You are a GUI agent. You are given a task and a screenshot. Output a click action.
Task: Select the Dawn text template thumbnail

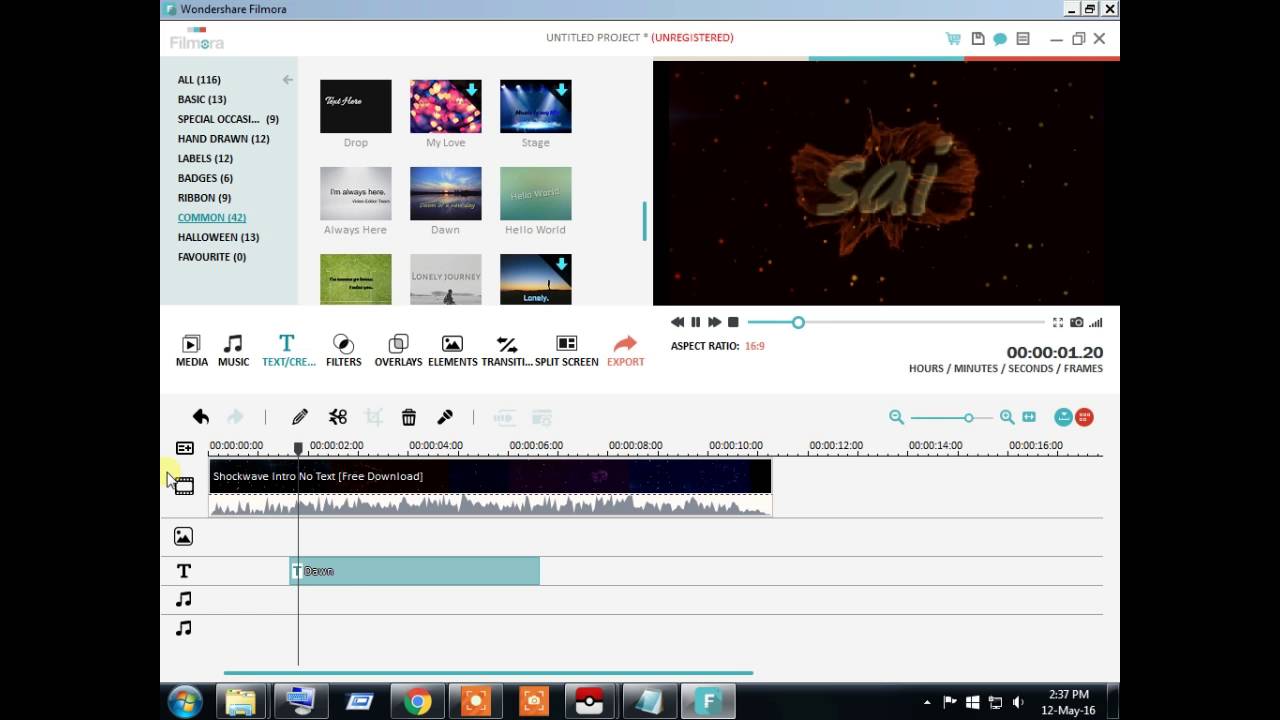445,193
